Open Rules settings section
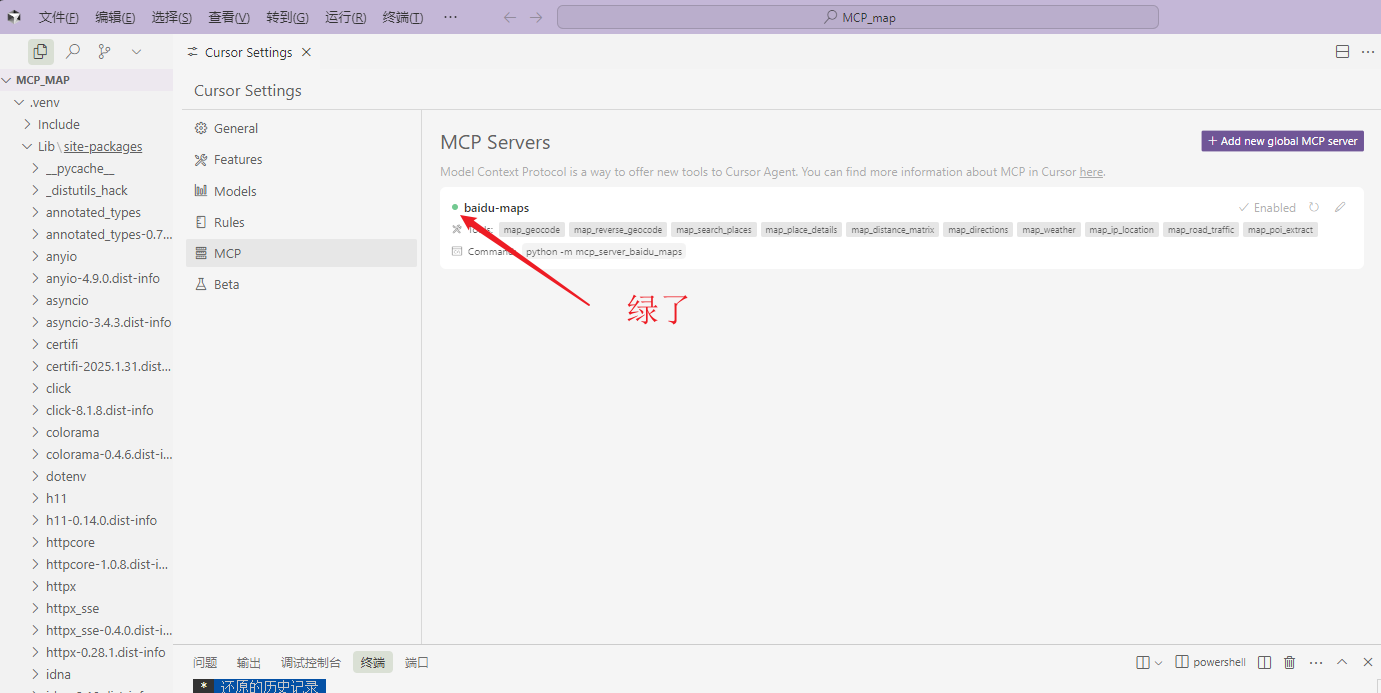The width and height of the screenshot is (1381, 693). click(301, 222)
